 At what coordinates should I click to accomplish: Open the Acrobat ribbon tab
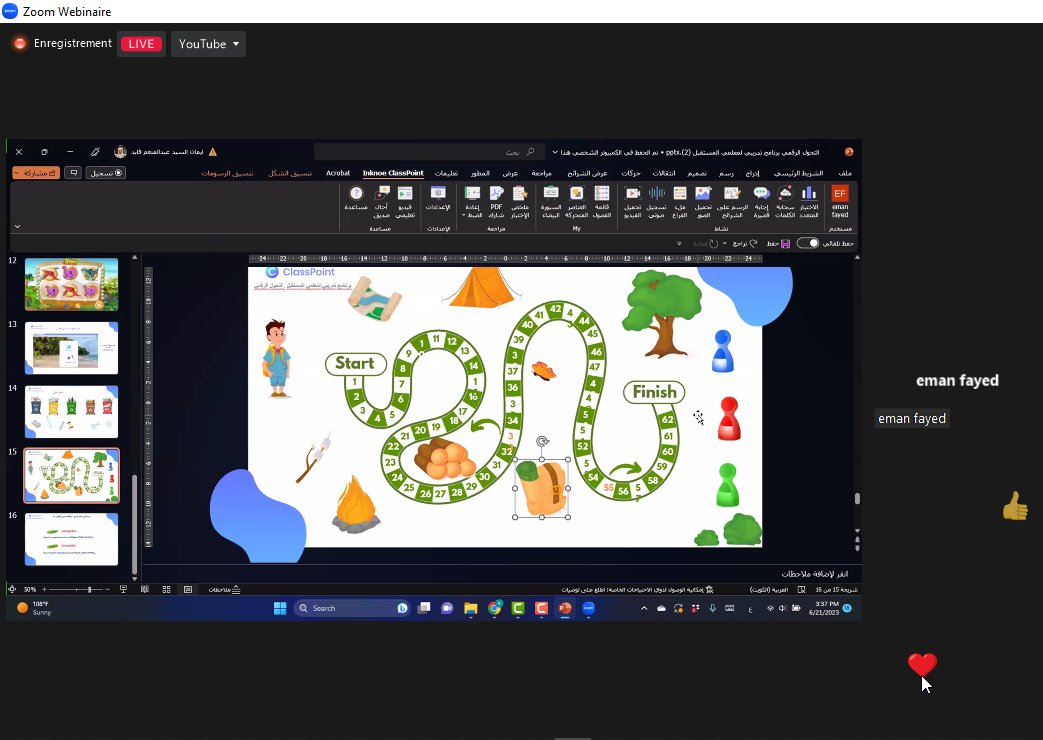pyautogui.click(x=338, y=173)
